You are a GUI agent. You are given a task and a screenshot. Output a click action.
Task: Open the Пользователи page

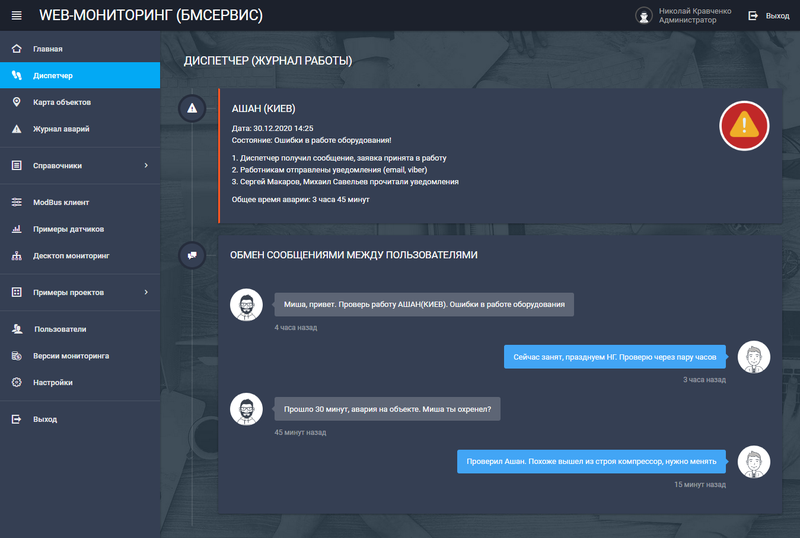point(80,329)
